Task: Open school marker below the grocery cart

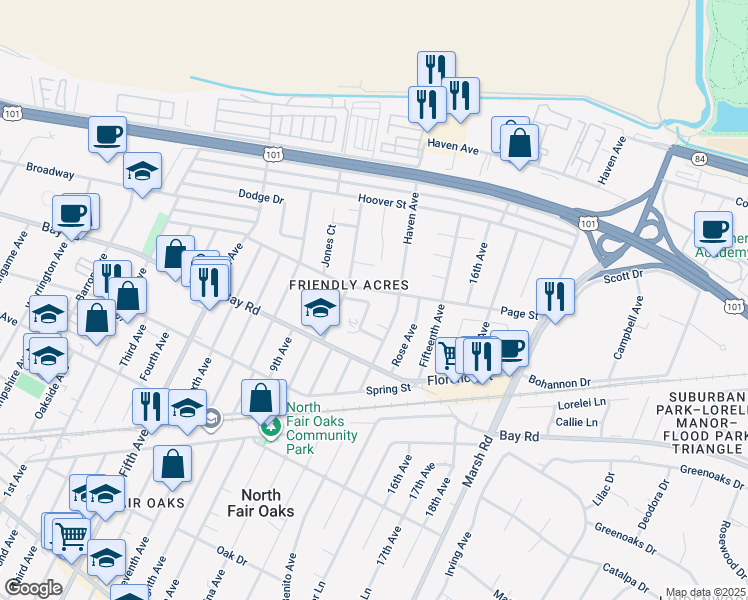Action: [x=106, y=559]
